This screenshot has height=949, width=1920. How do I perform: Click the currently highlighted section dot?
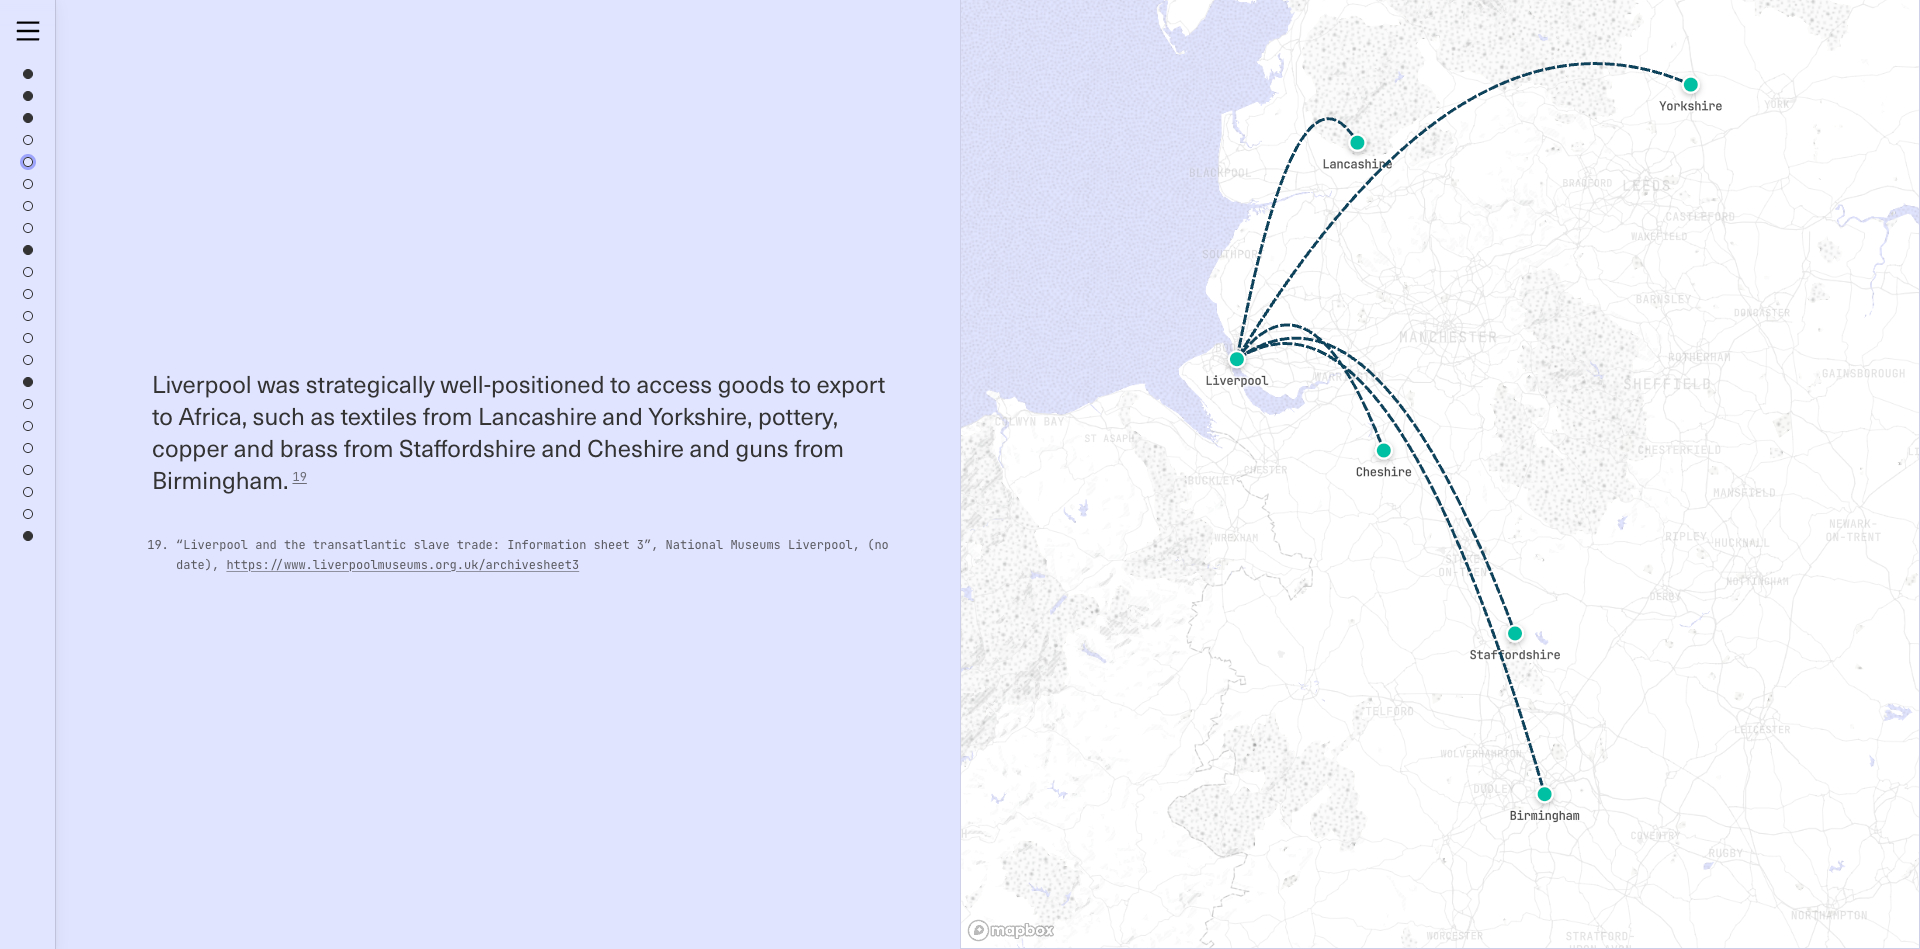pyautogui.click(x=28, y=162)
